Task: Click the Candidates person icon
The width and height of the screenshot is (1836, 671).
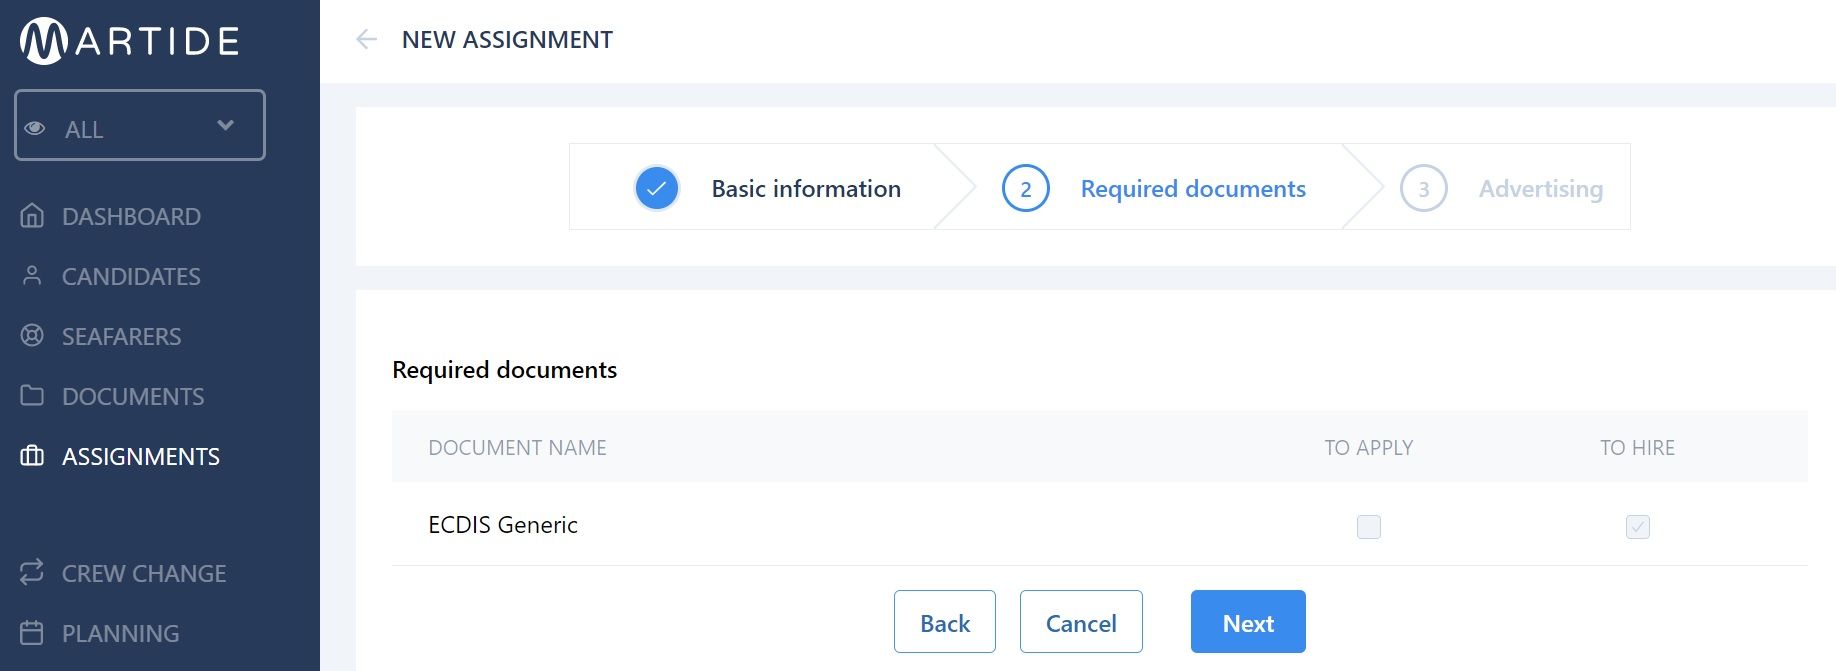Action: pyautogui.click(x=32, y=275)
